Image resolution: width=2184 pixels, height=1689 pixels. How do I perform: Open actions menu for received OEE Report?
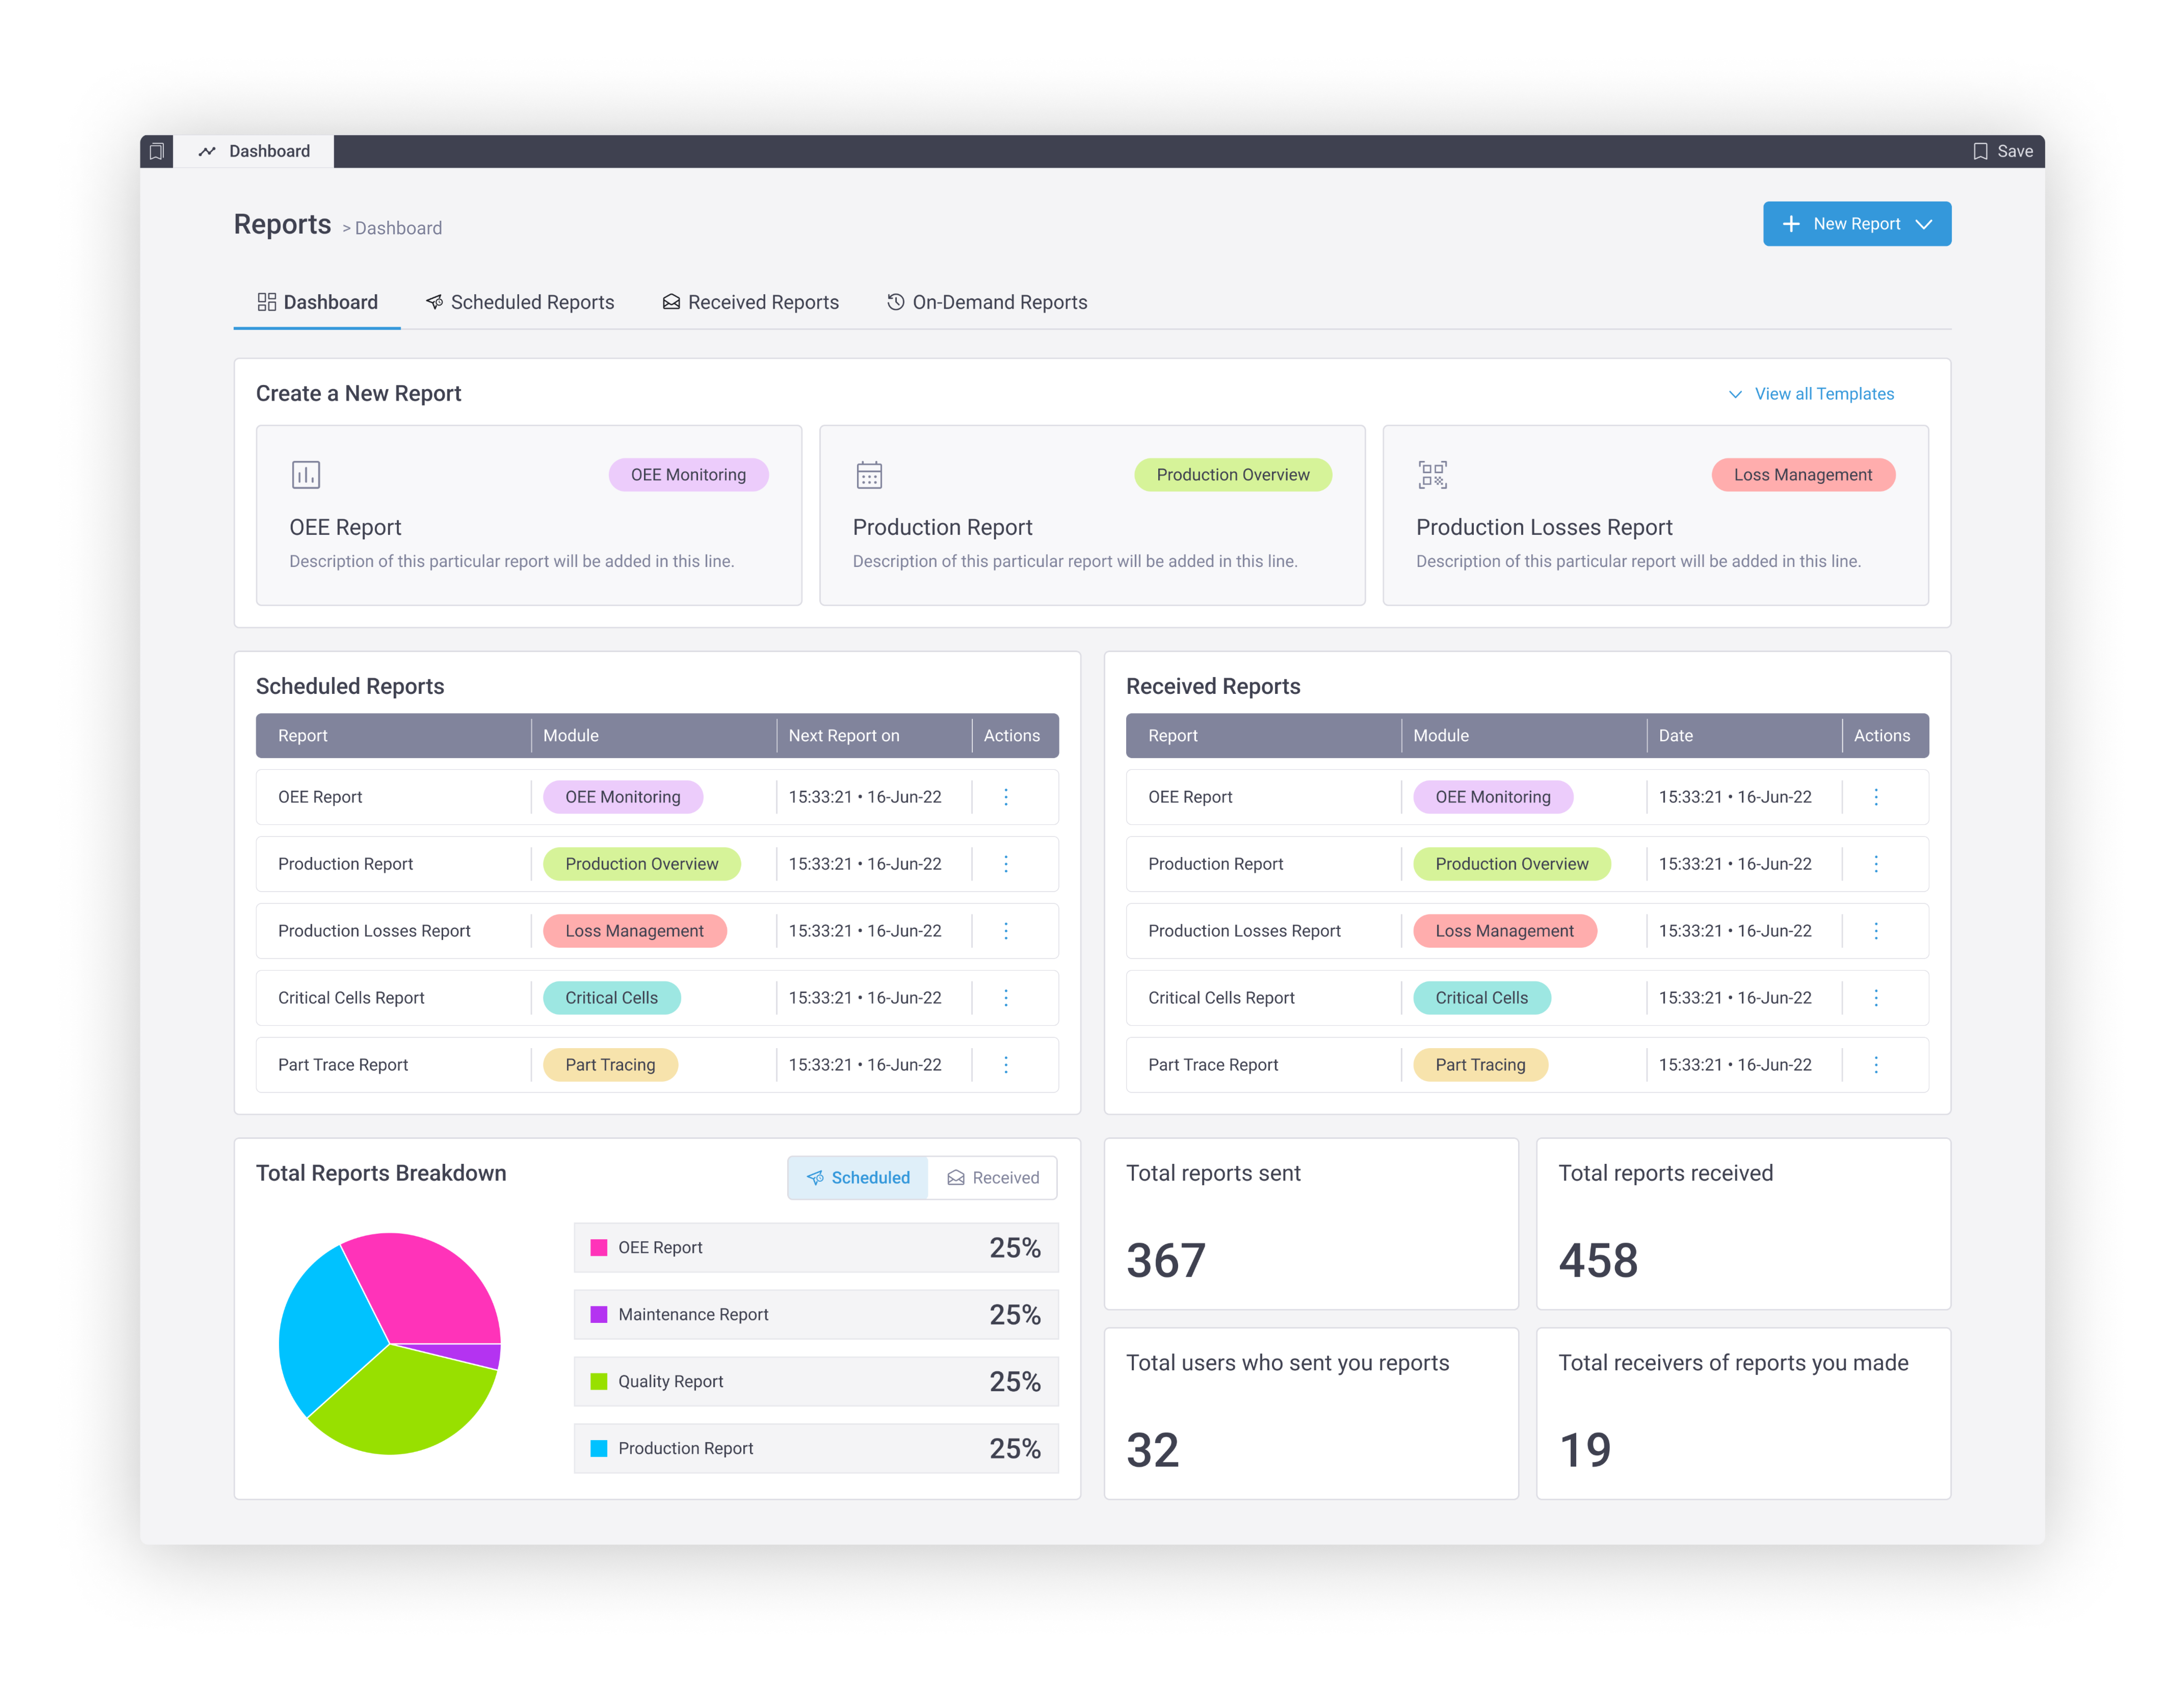click(1876, 797)
